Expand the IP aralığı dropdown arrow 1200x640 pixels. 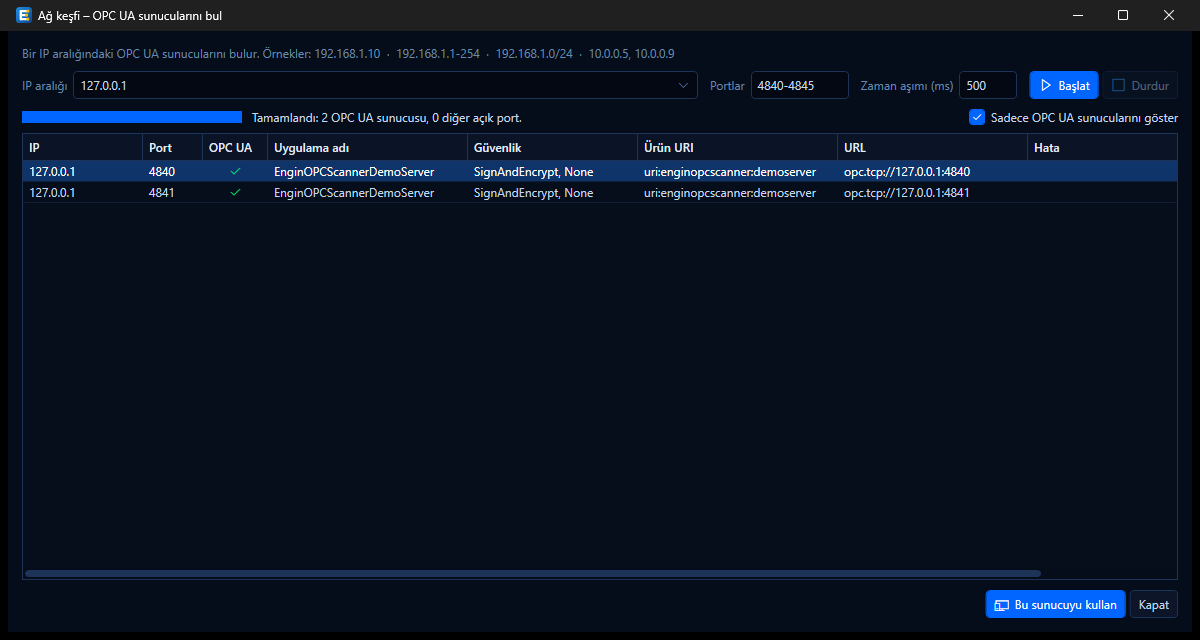[x=685, y=86]
